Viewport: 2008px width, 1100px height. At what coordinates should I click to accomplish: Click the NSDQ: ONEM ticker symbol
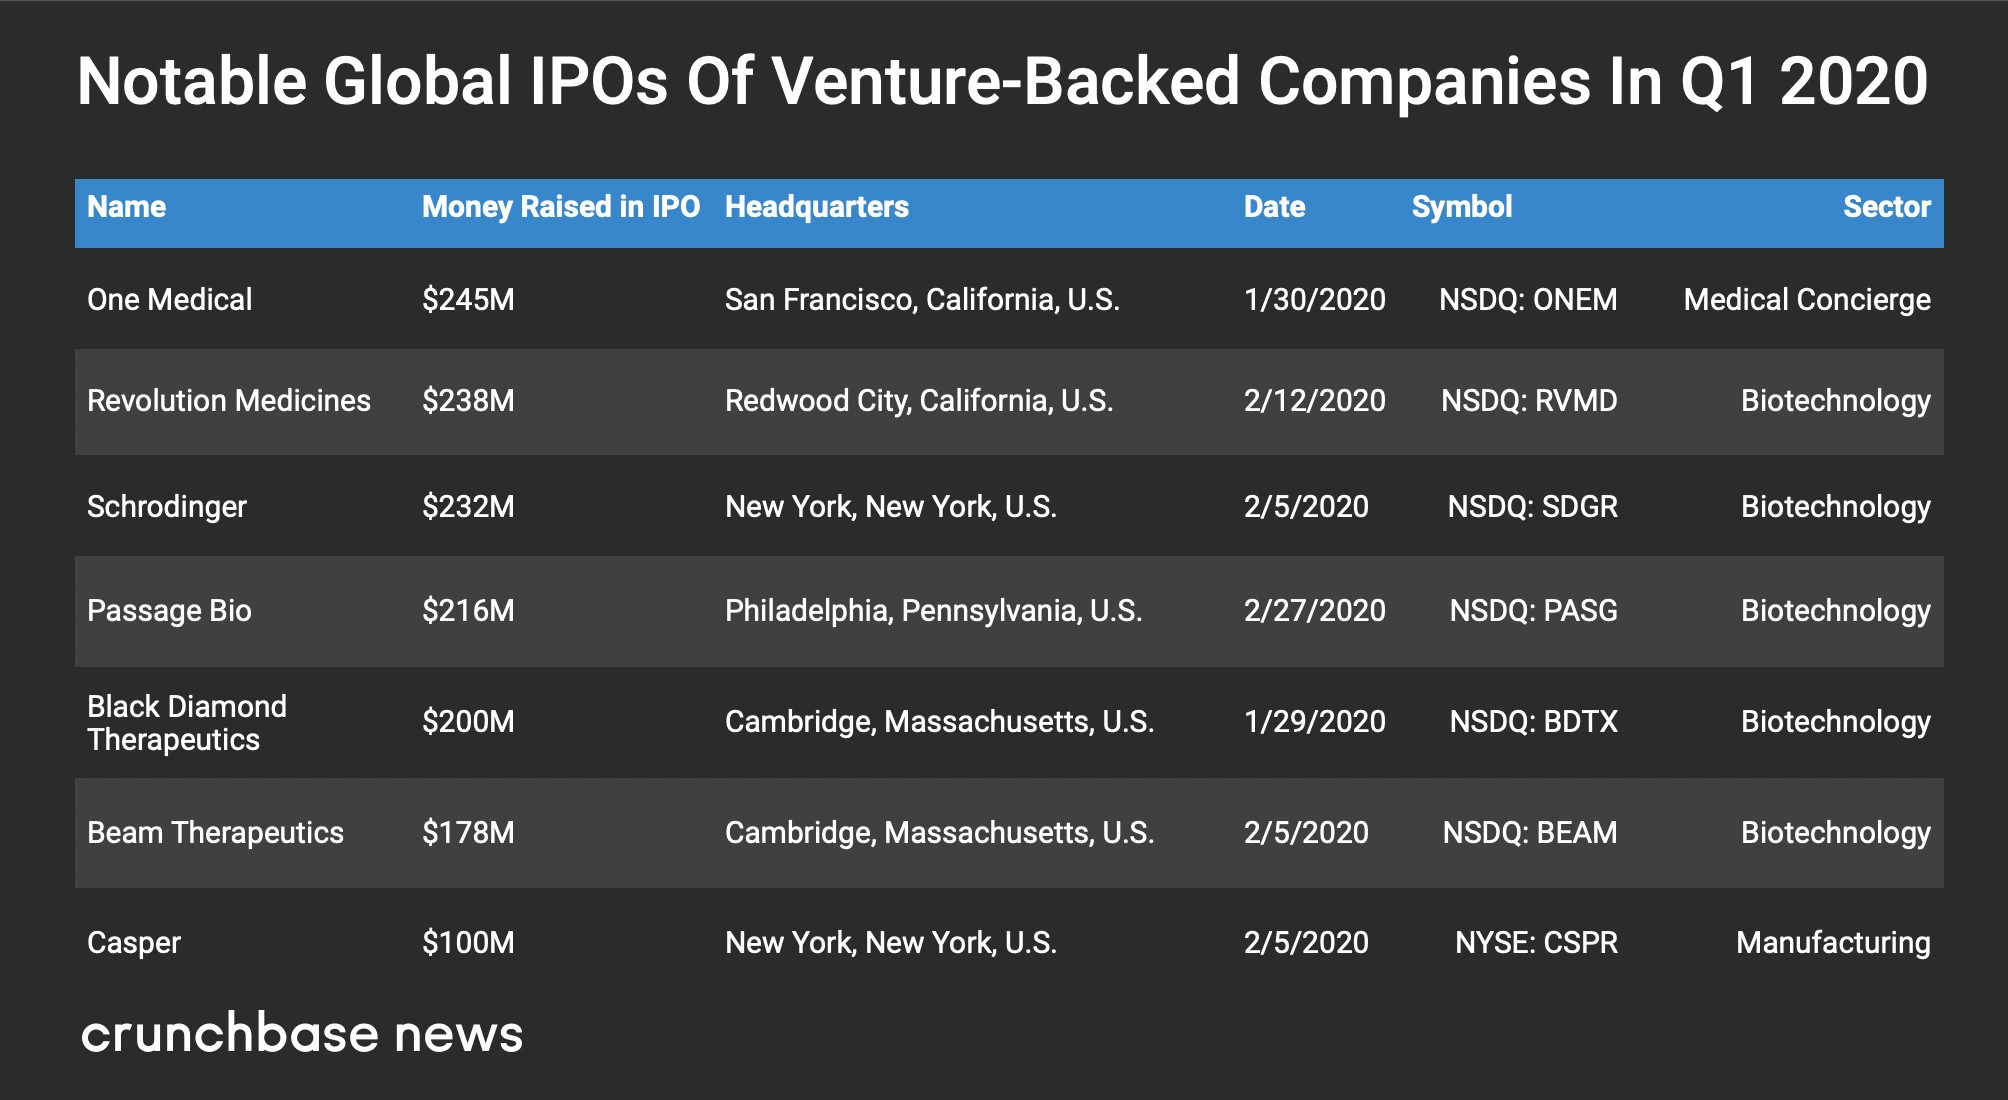tap(1527, 300)
